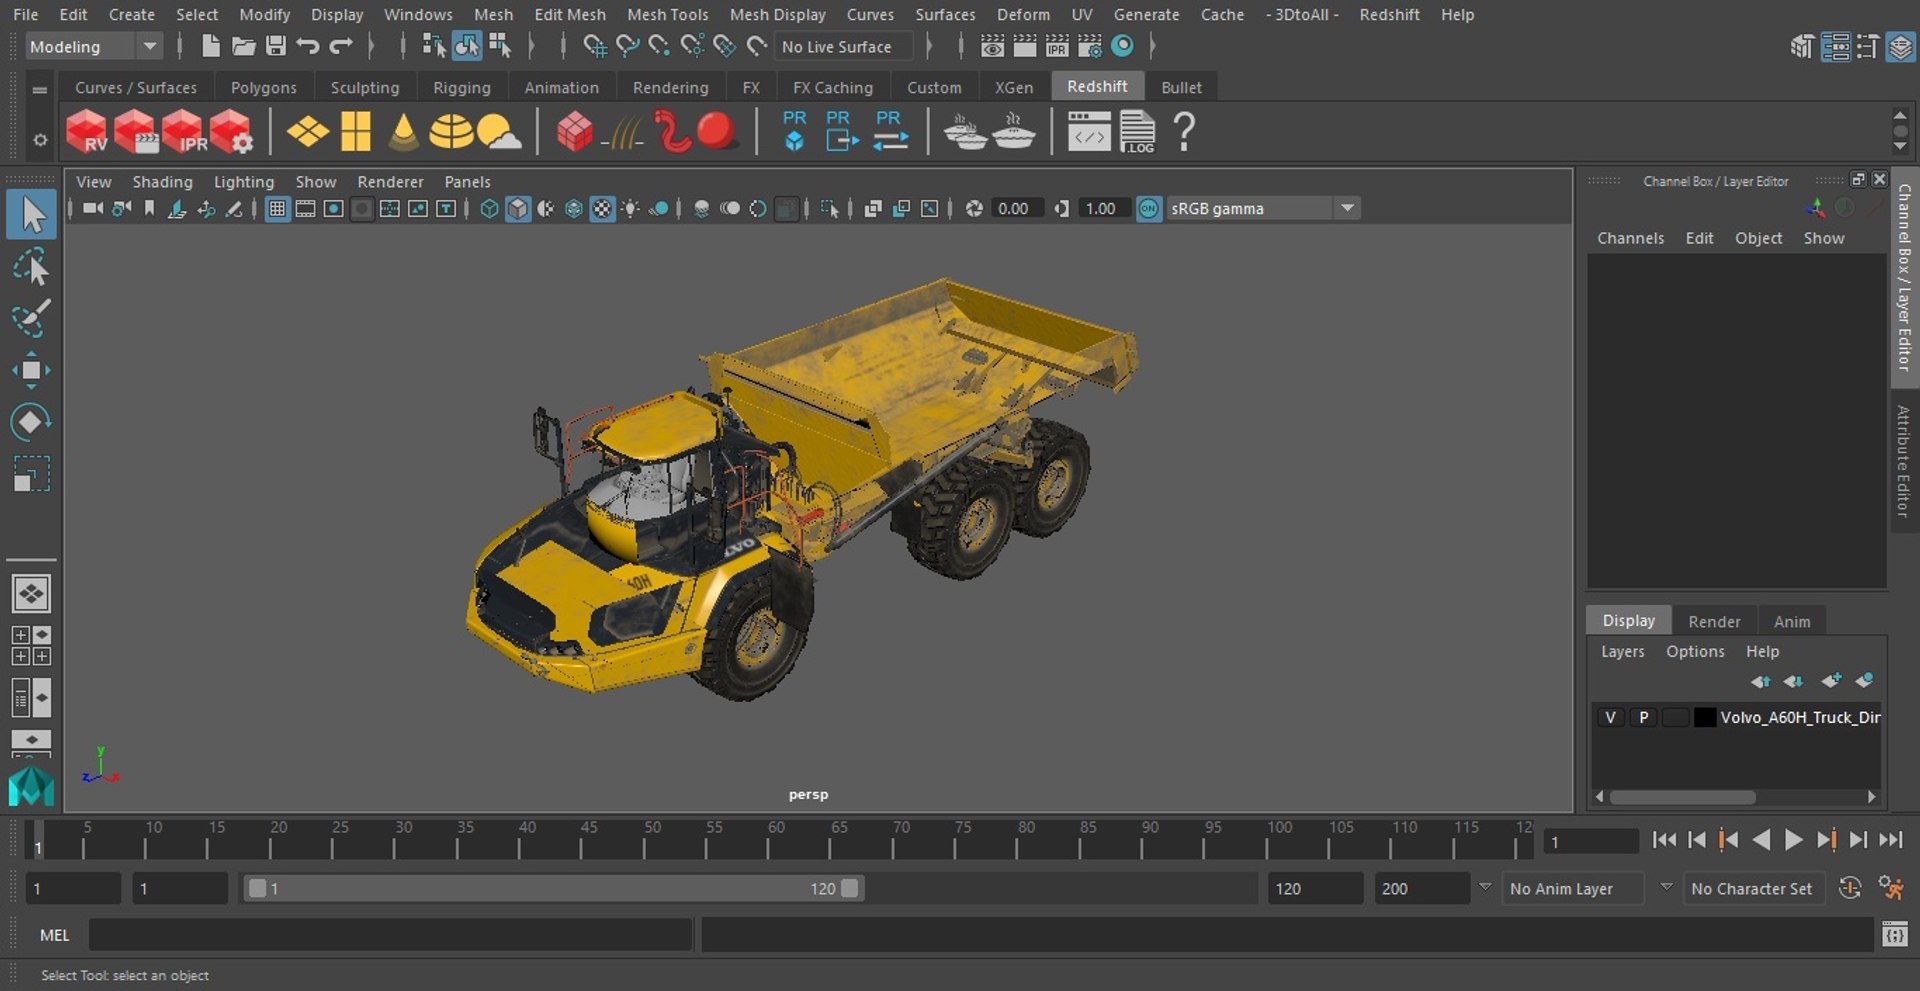
Task: Toggle wireframe shading in viewport
Action: pyautogui.click(x=489, y=208)
